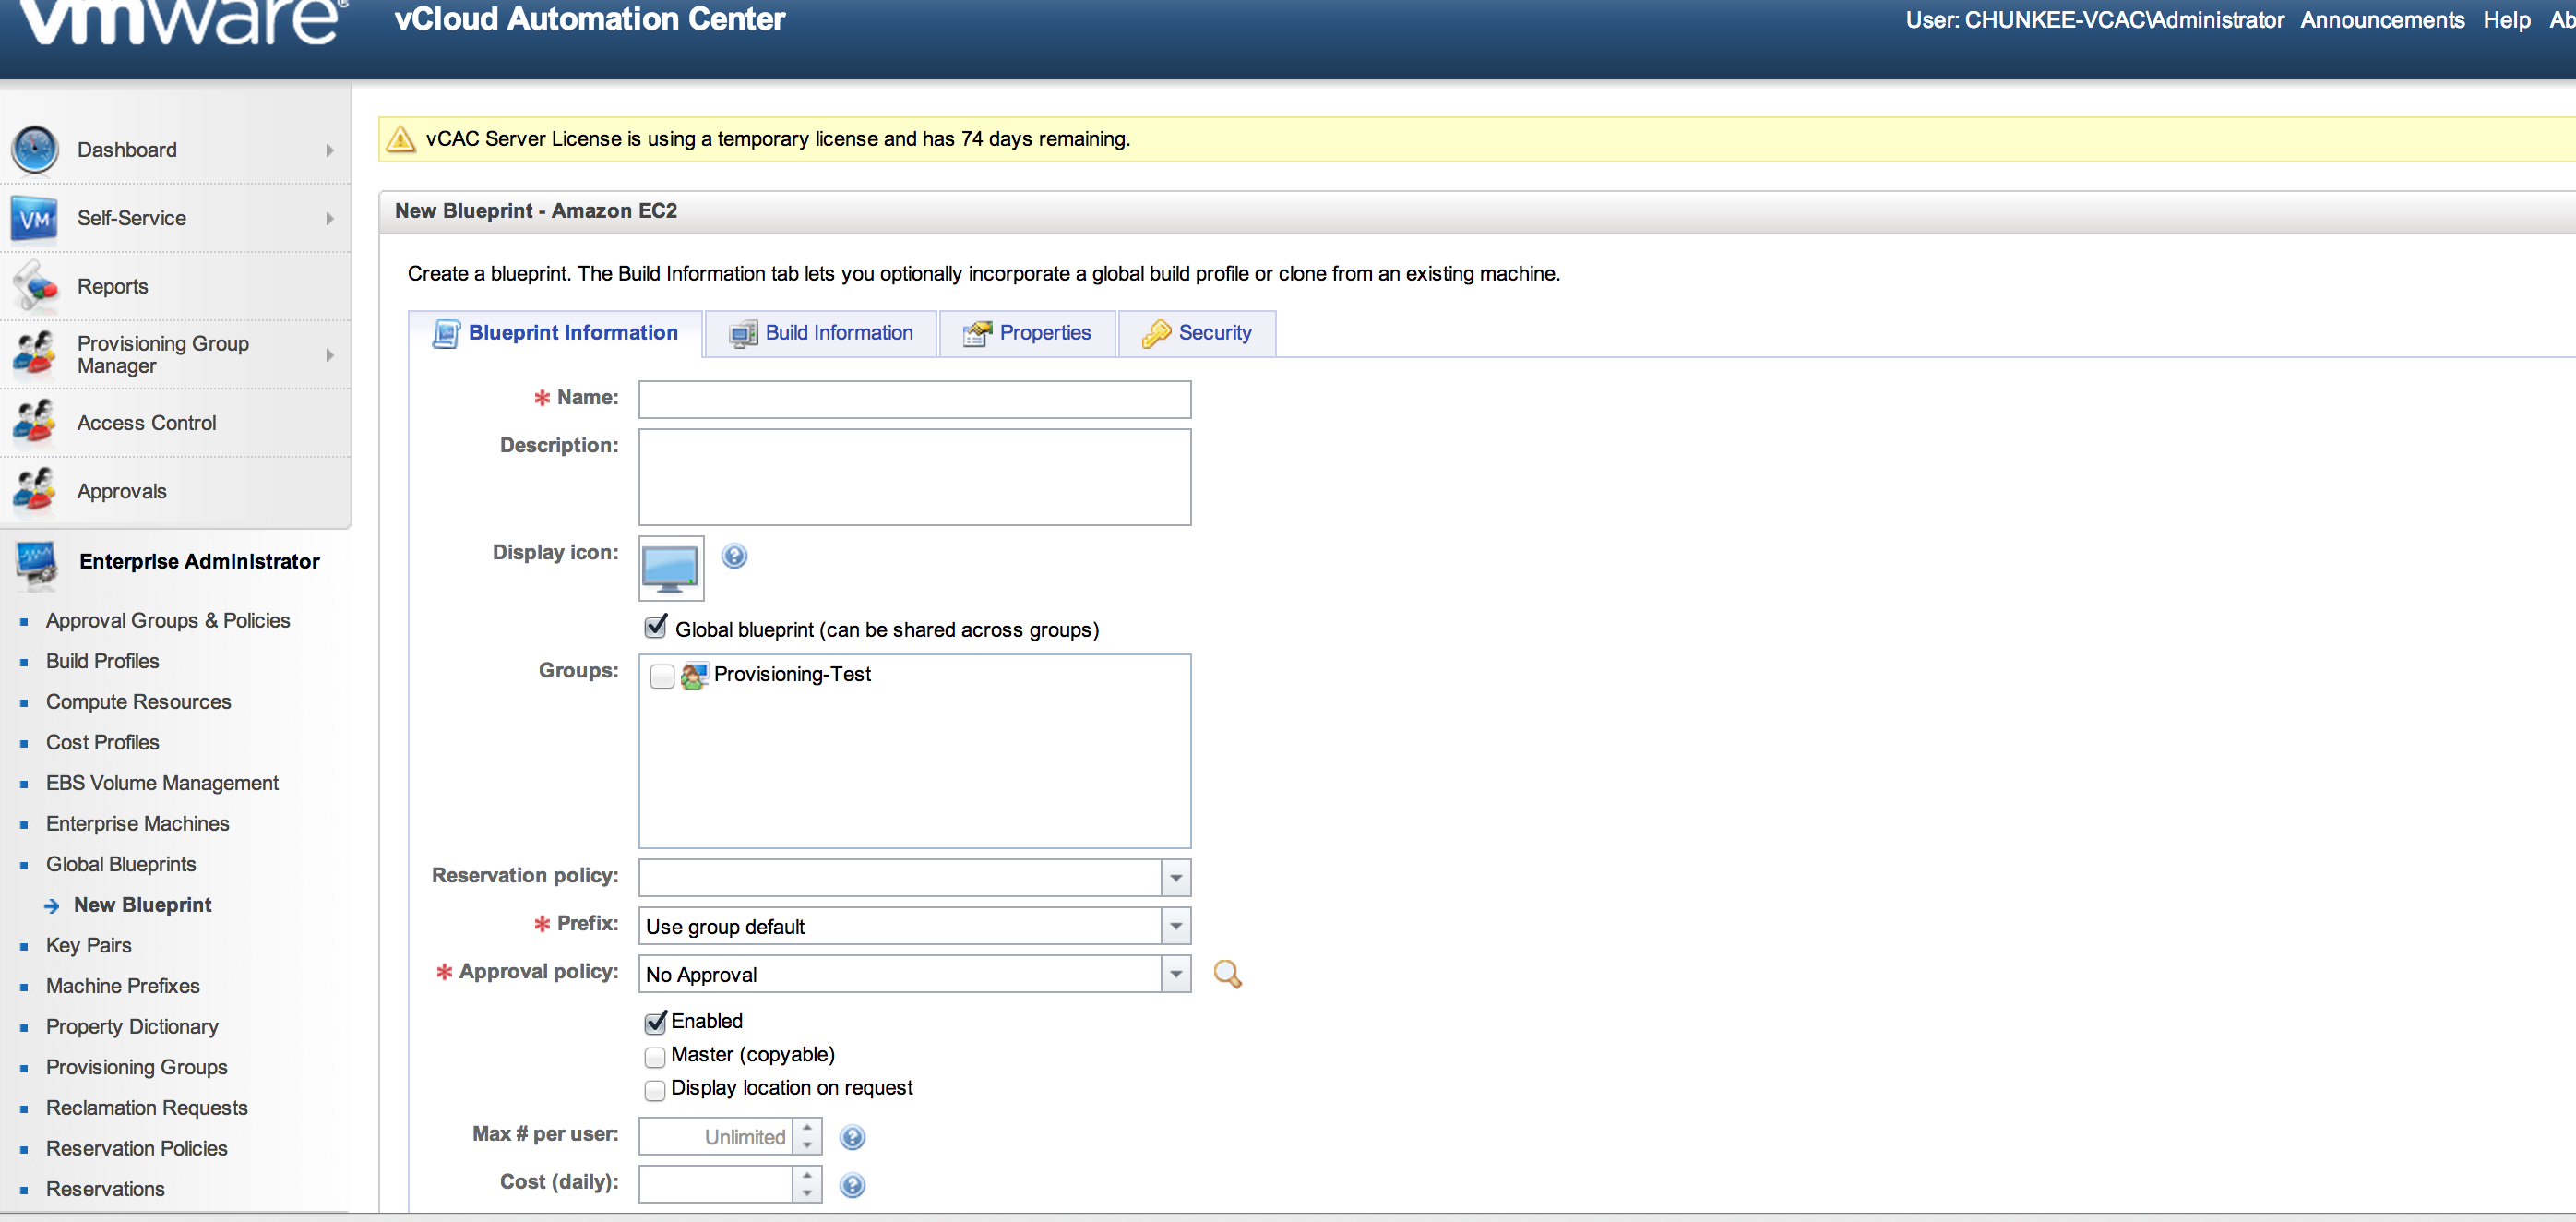The width and height of the screenshot is (2576, 1222).
Task: Click the Self-Service VM icon
Action: [x=35, y=218]
